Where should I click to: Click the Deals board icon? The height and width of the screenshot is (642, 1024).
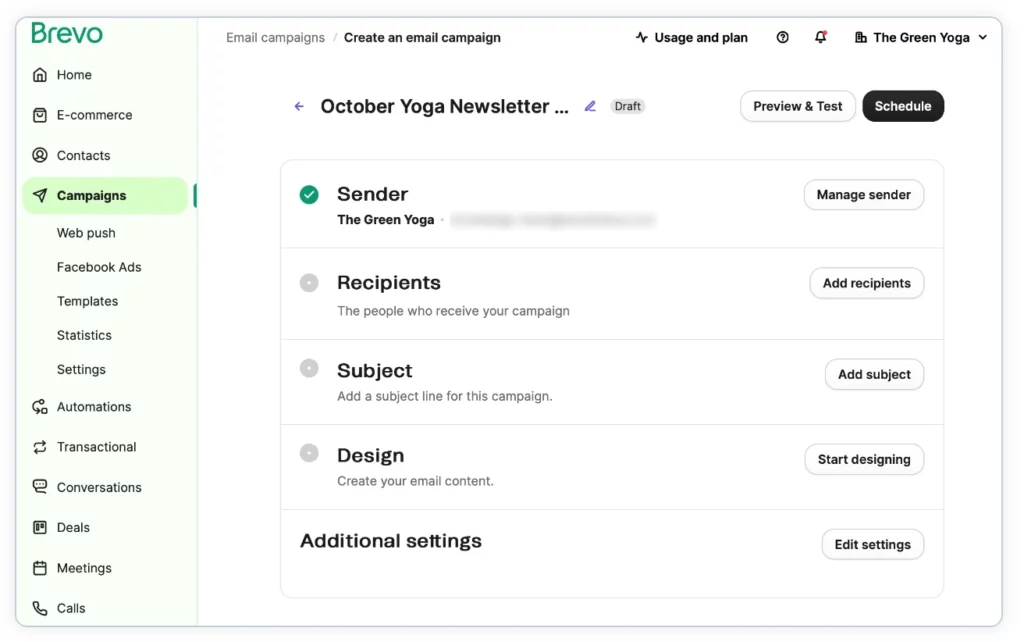point(40,528)
